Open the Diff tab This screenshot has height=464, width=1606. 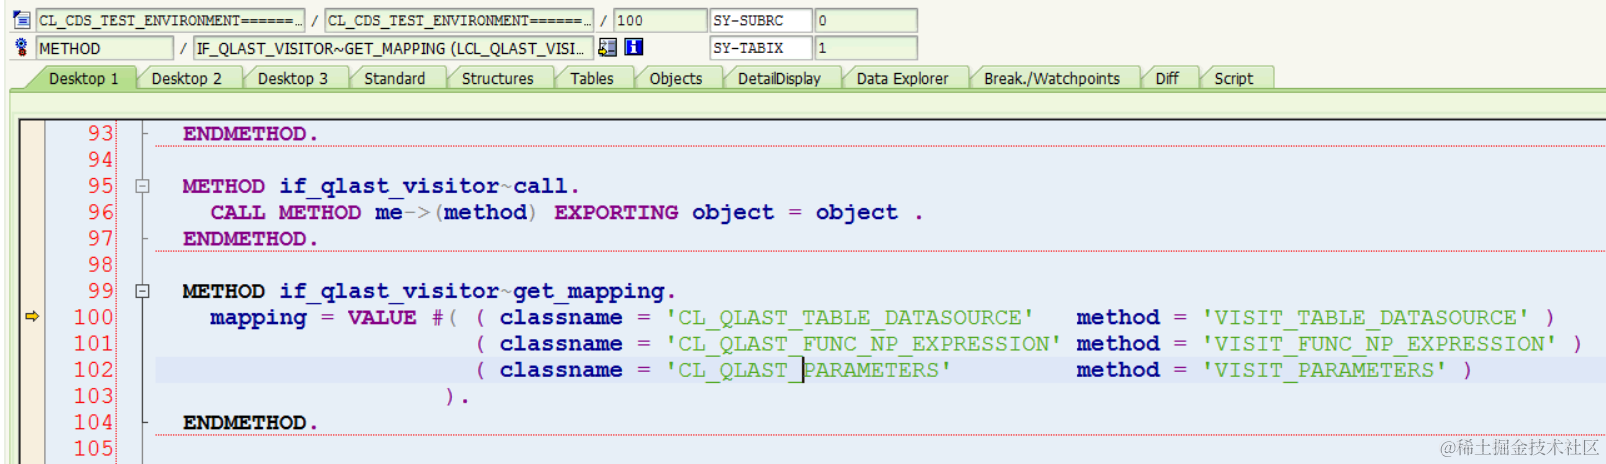(x=1166, y=78)
